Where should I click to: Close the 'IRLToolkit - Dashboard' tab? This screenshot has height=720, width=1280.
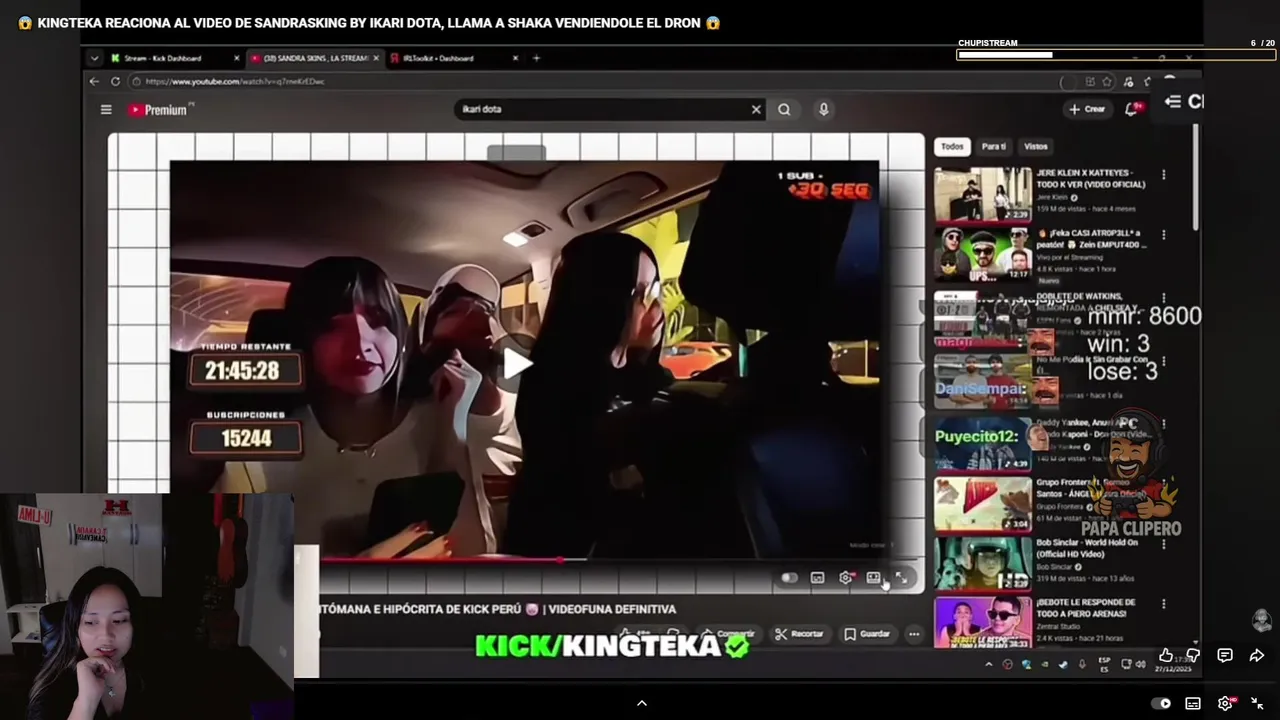click(516, 58)
